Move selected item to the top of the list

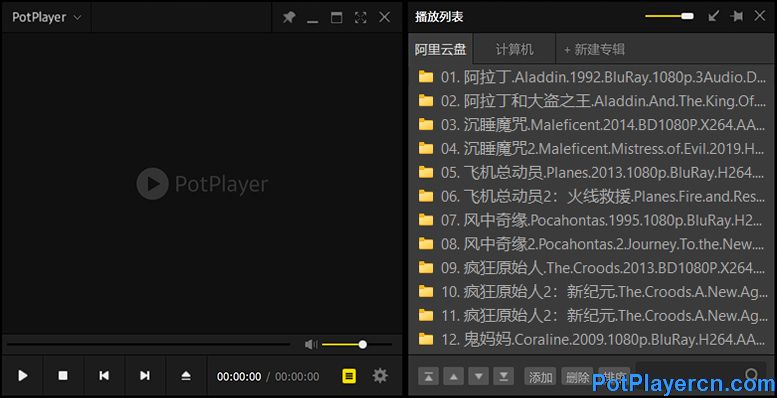click(429, 377)
